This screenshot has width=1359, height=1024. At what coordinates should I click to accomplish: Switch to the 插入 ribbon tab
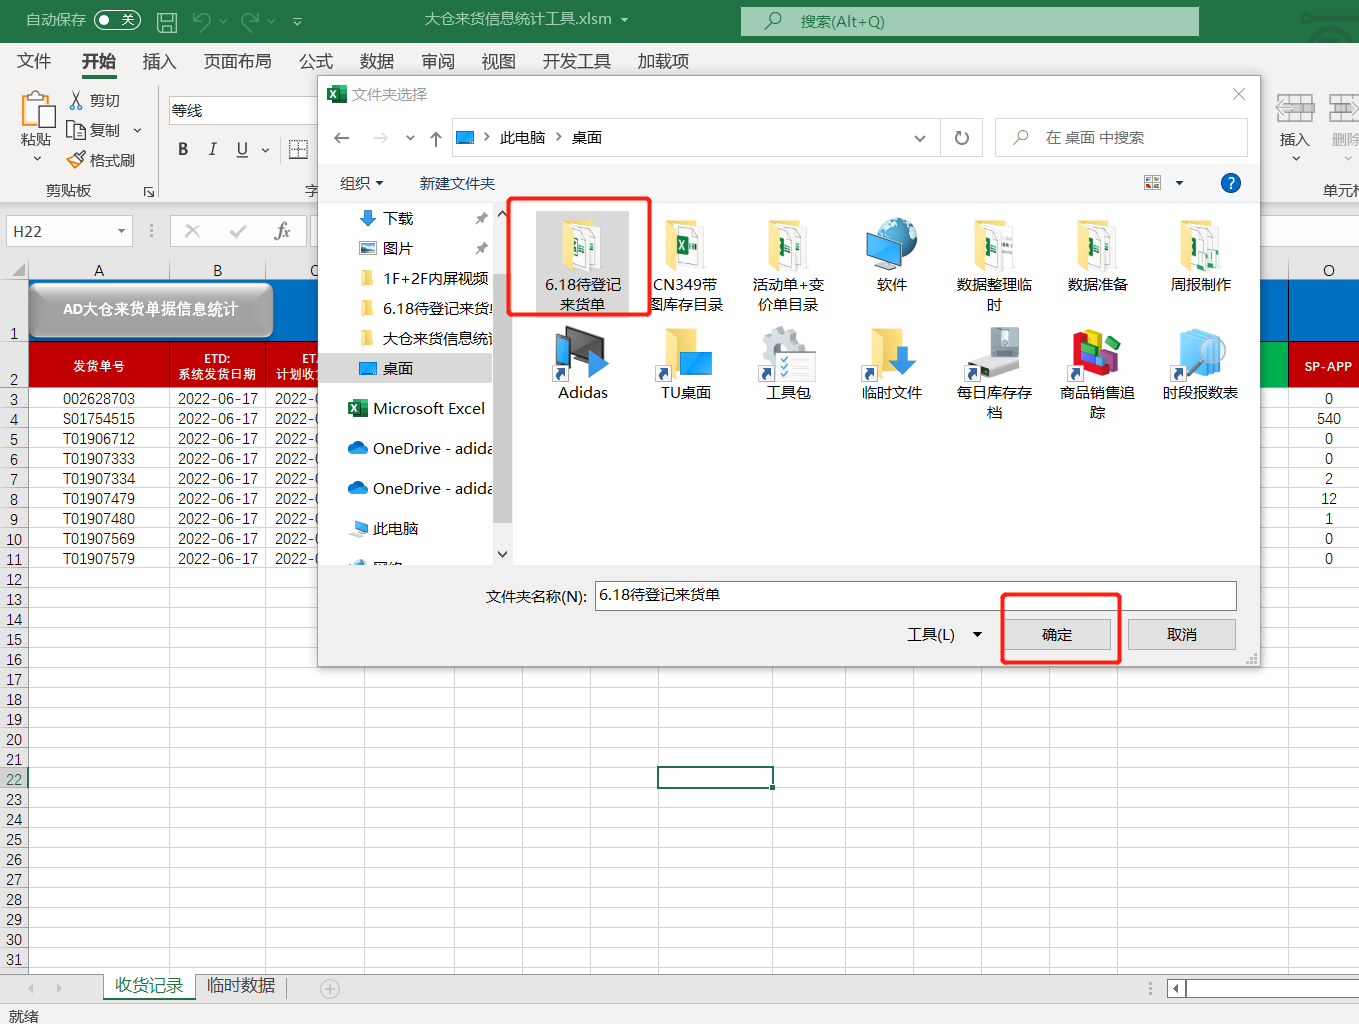click(159, 61)
